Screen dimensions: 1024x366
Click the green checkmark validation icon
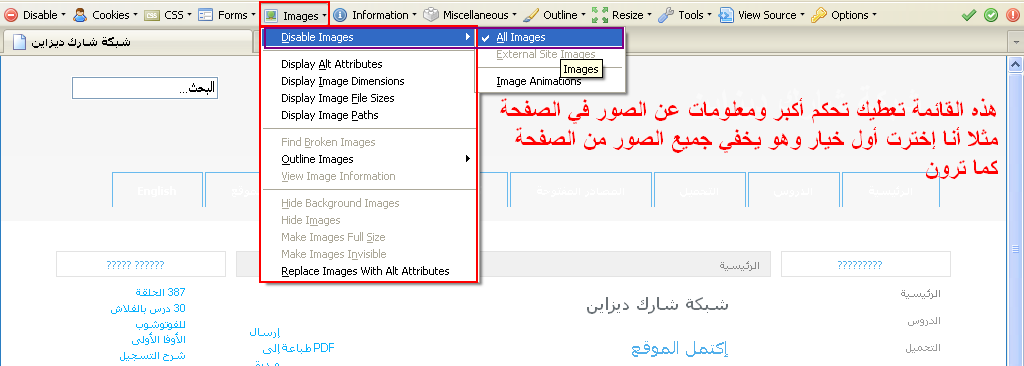pyautogui.click(x=970, y=15)
